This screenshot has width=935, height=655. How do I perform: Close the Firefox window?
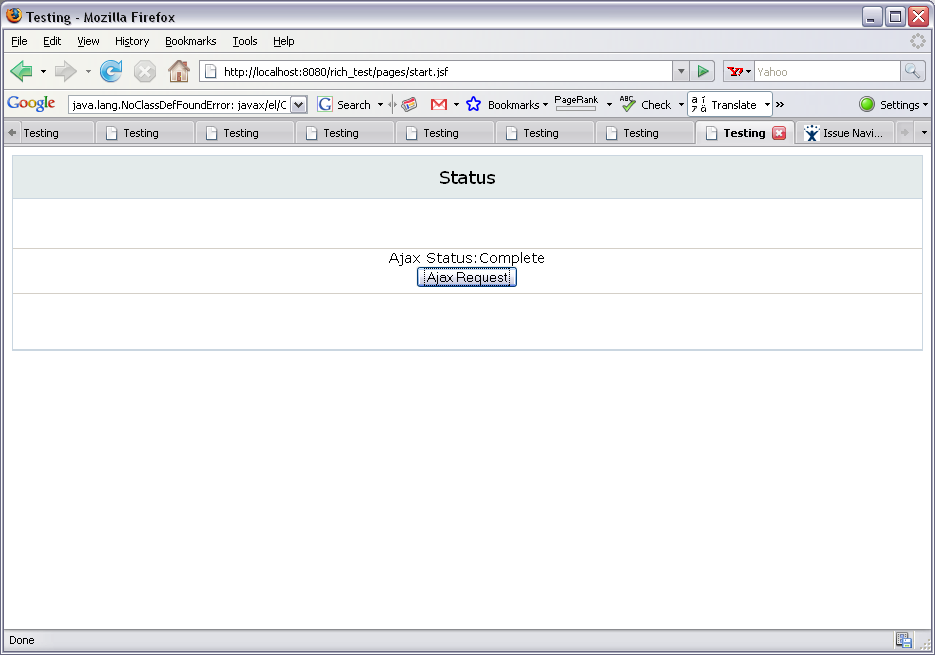918,17
